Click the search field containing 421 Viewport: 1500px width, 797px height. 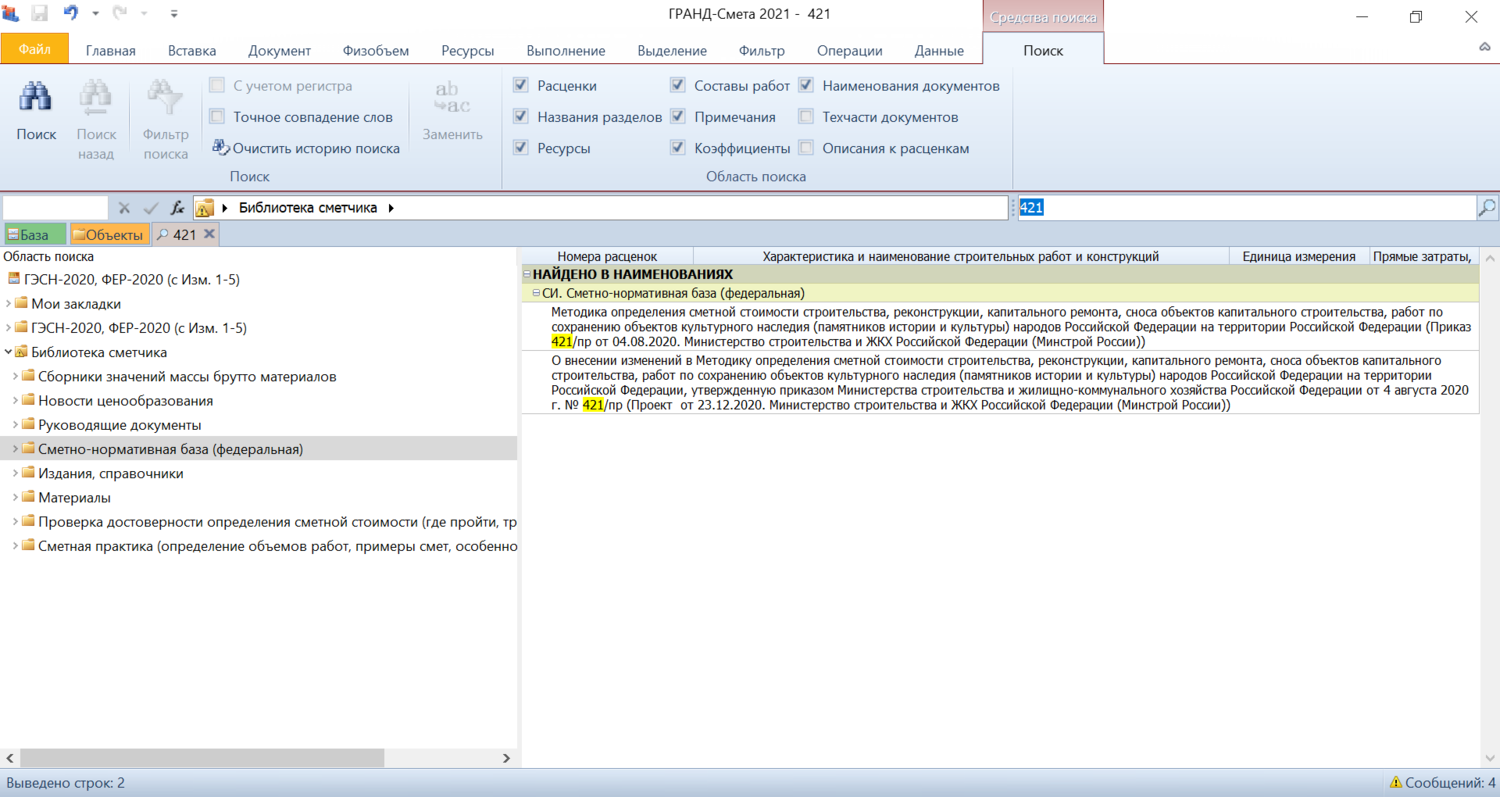pos(1246,208)
